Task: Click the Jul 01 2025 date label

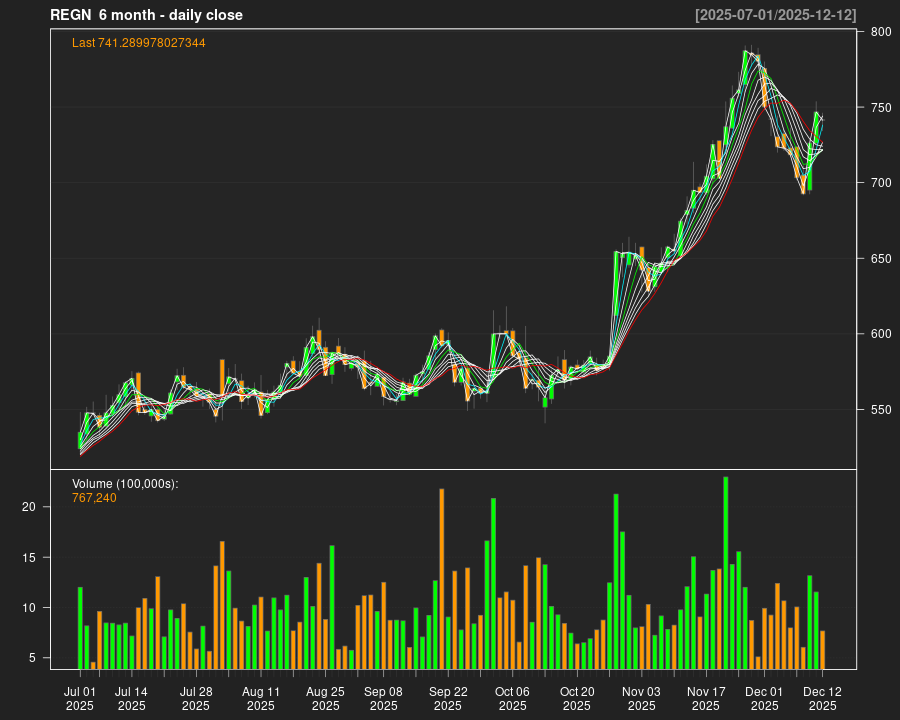Action: point(80,698)
